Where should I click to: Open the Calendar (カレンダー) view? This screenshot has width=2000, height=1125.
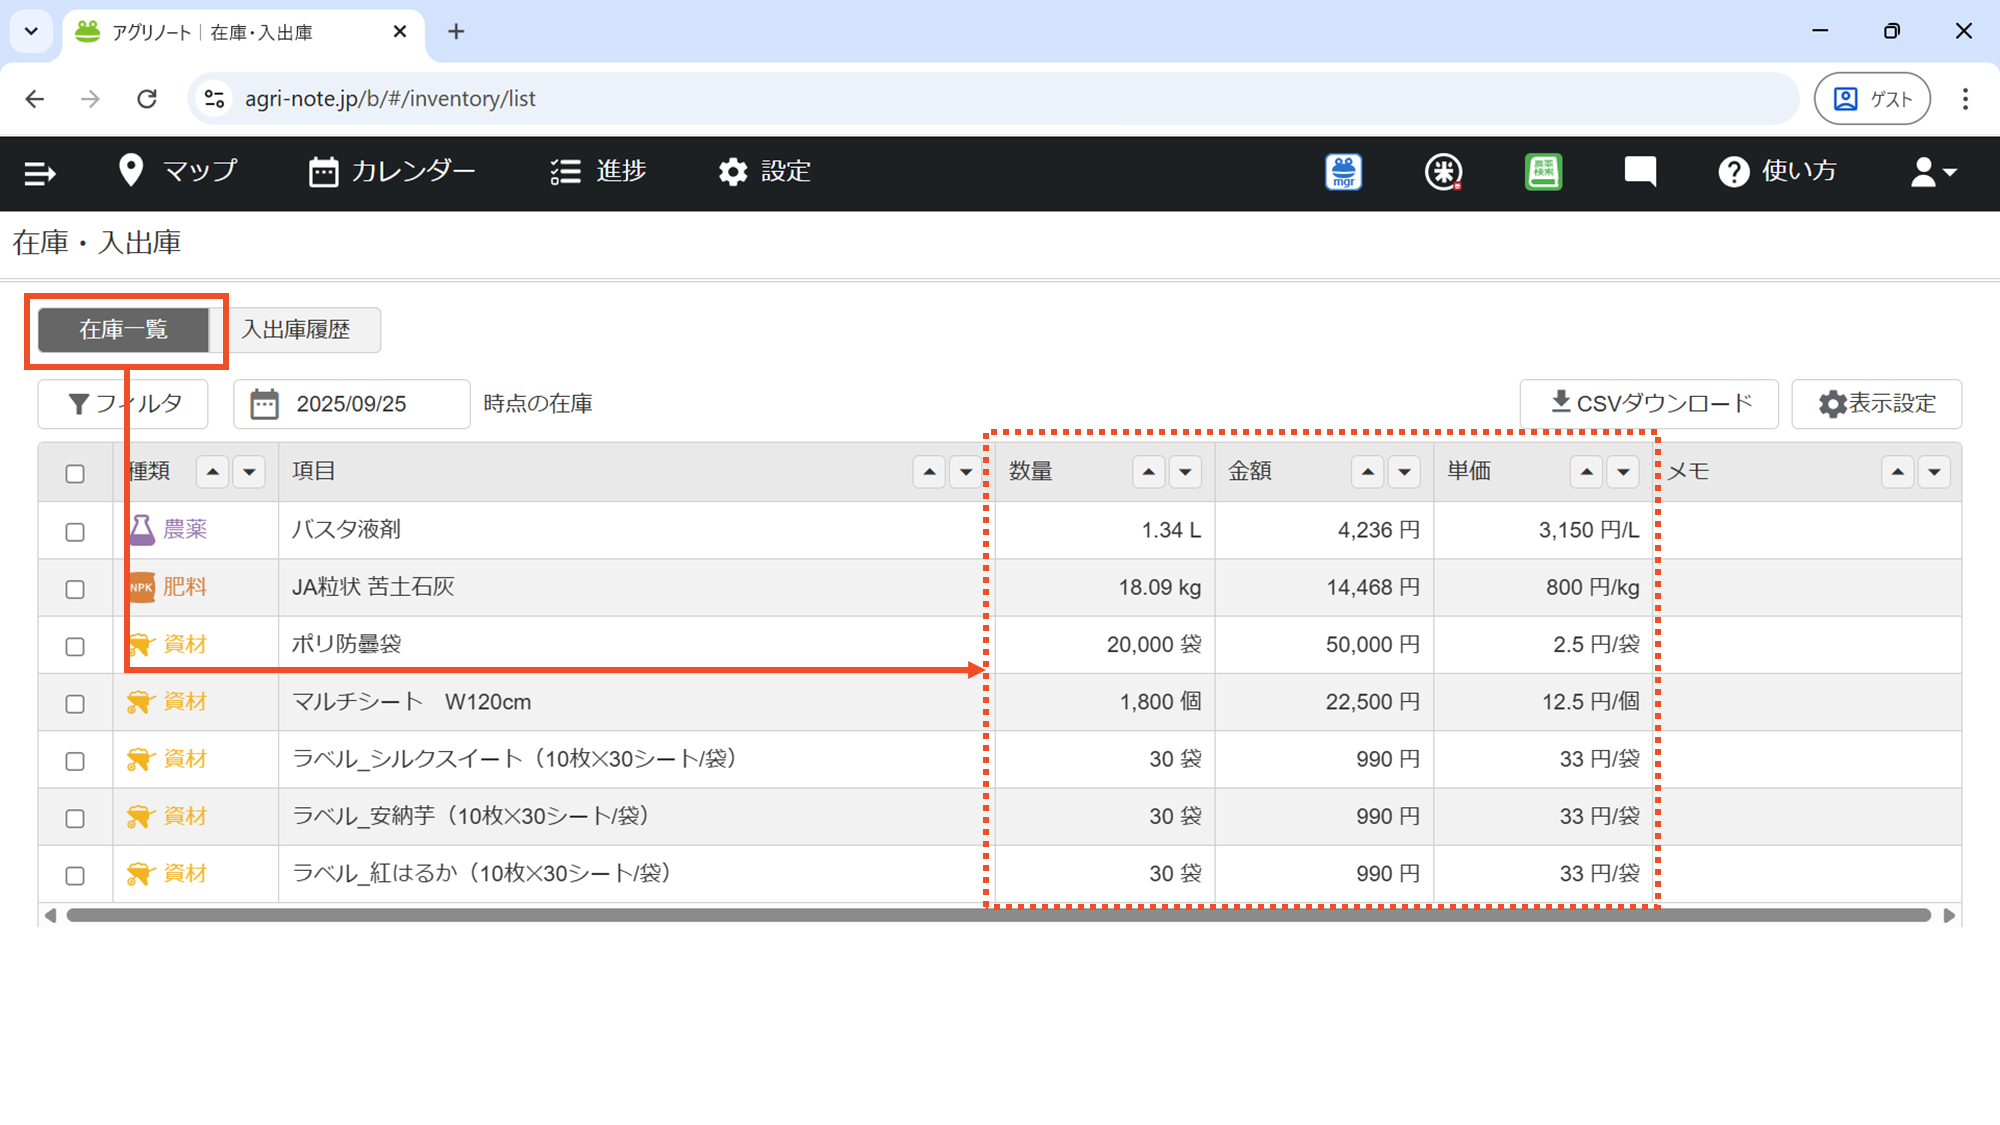pyautogui.click(x=392, y=171)
